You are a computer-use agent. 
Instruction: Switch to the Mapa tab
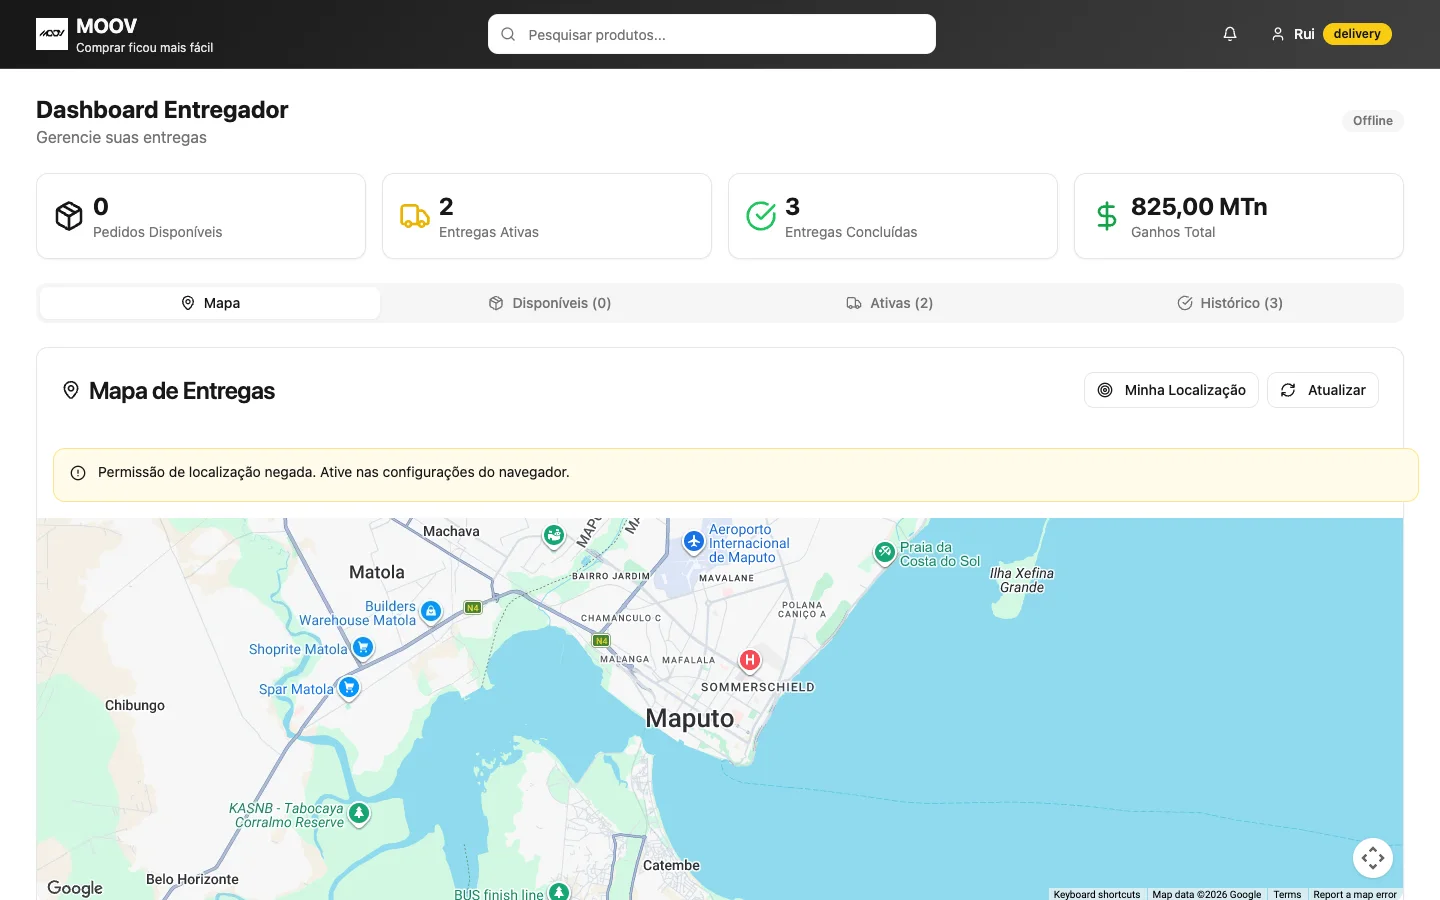[210, 303]
